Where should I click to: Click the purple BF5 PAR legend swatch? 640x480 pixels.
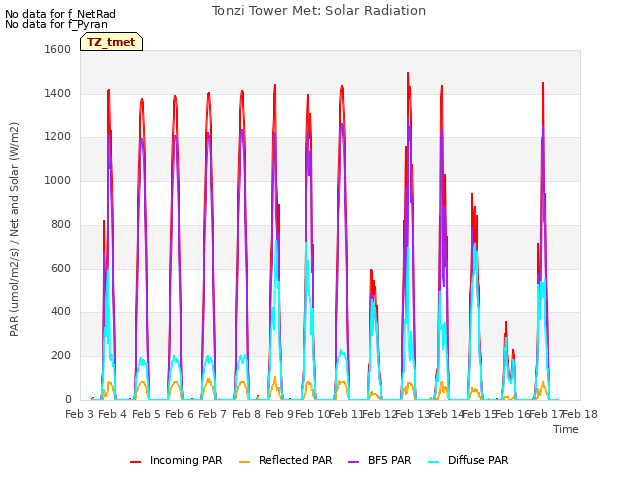tap(353, 462)
